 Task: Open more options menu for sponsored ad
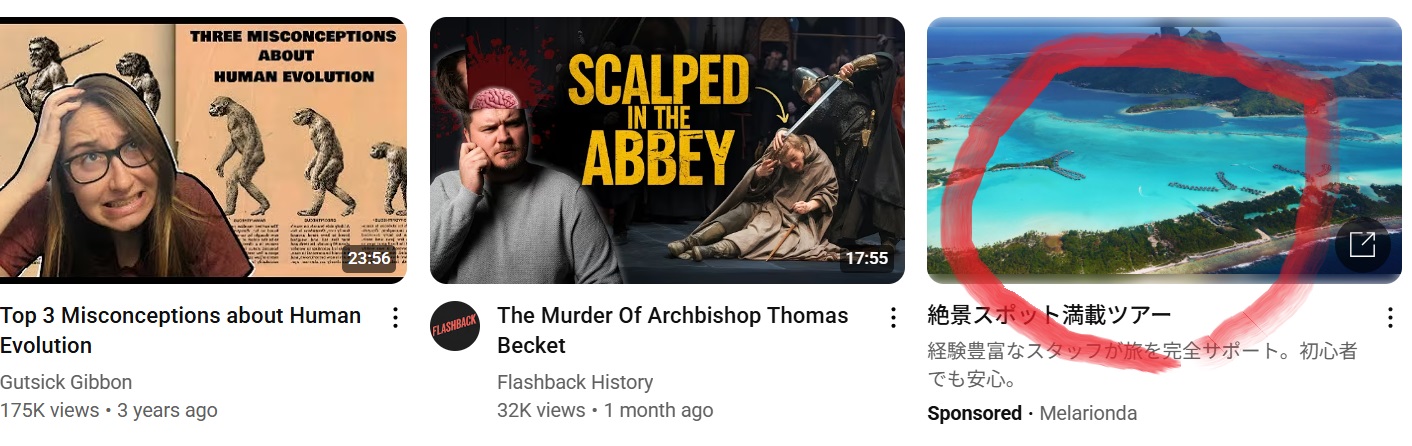coord(1390,318)
